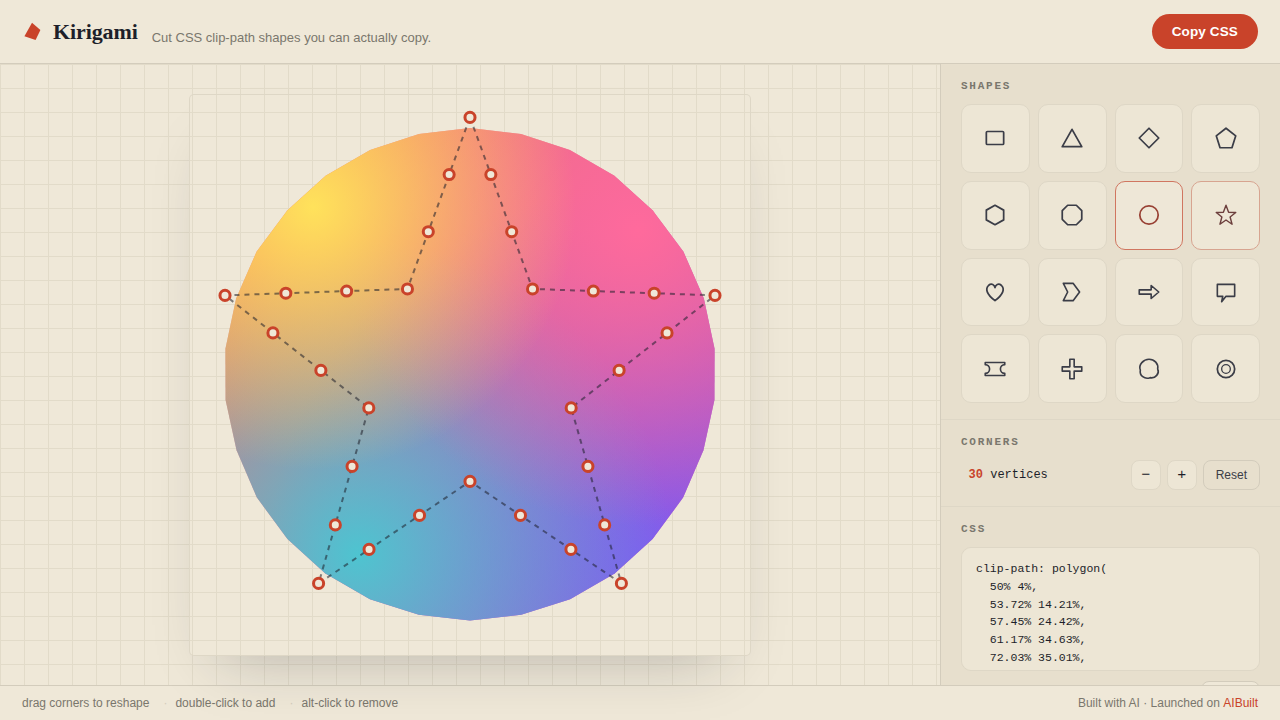Select the plus cross shape
Image resolution: width=1280 pixels, height=720 pixels.
[1072, 369]
